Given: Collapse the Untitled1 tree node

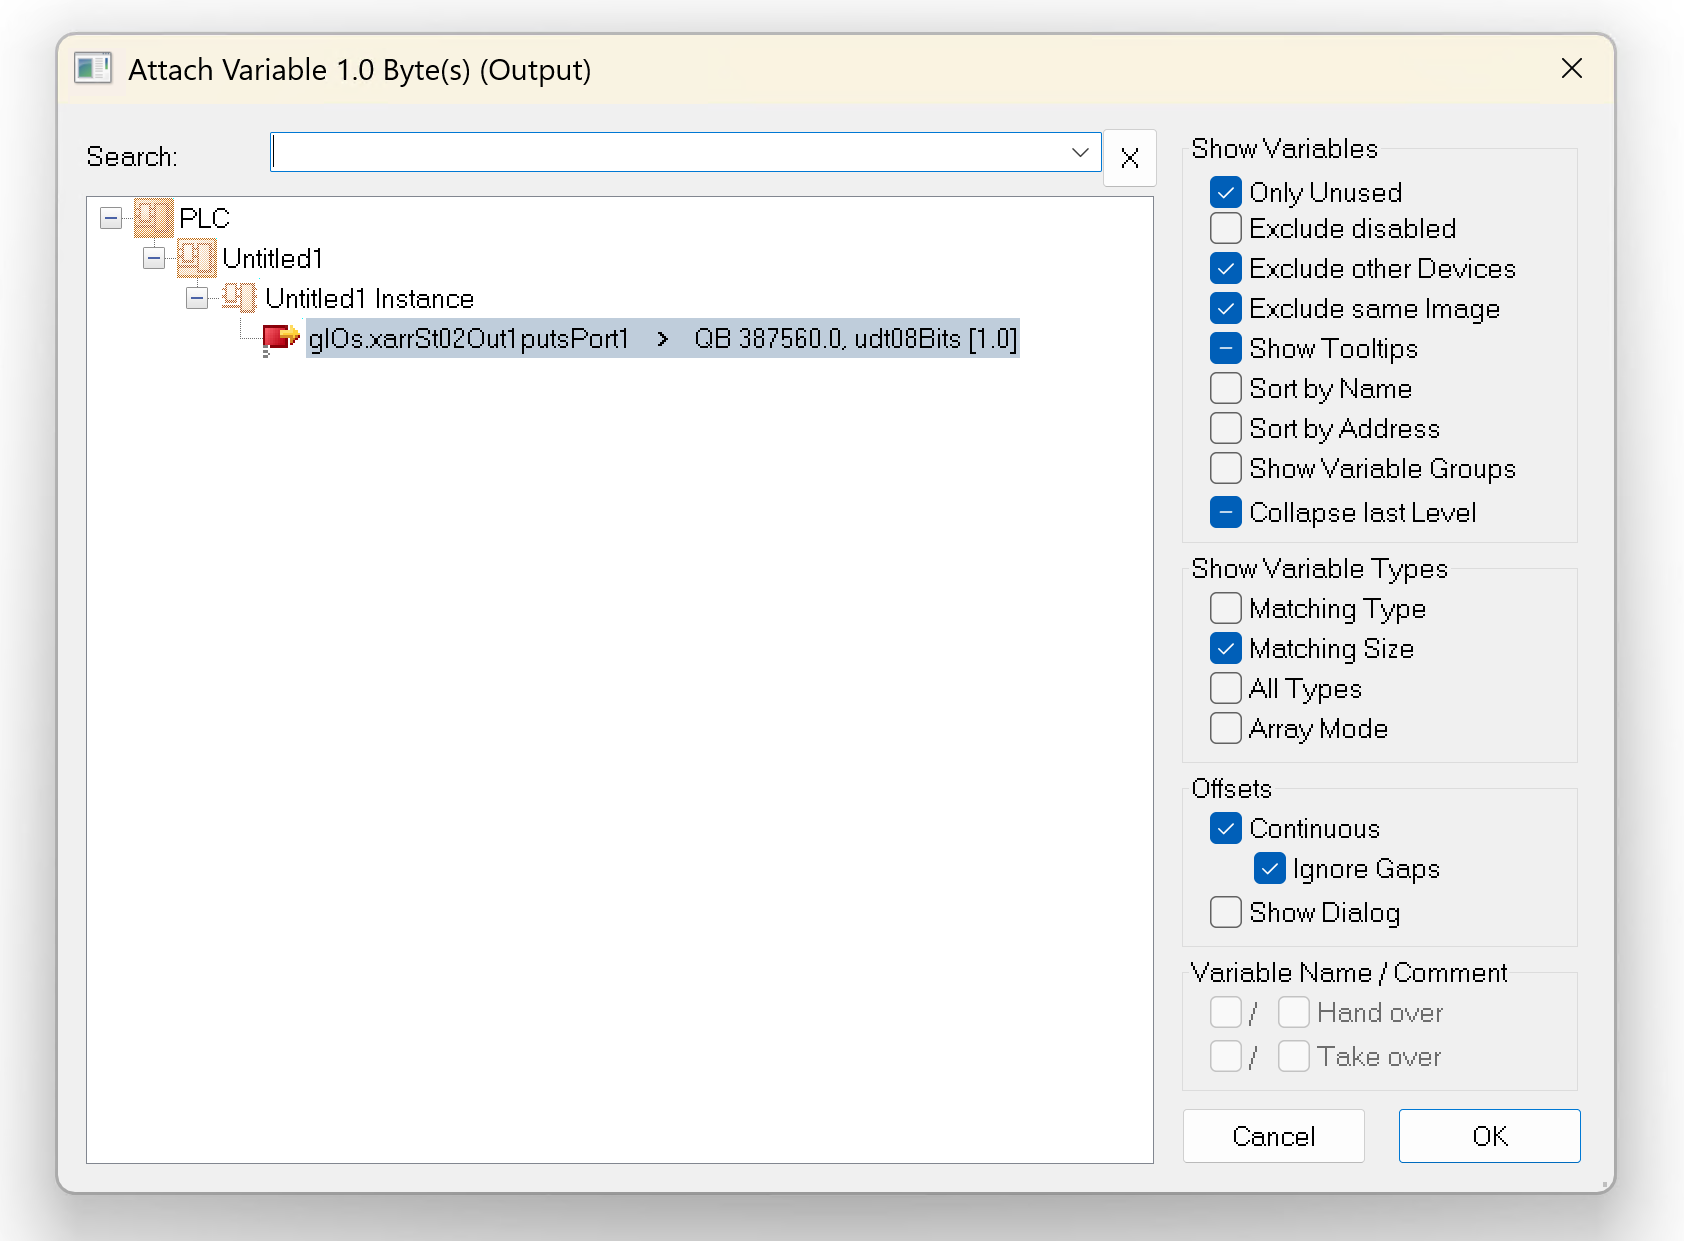Looking at the screenshot, I should point(154,258).
